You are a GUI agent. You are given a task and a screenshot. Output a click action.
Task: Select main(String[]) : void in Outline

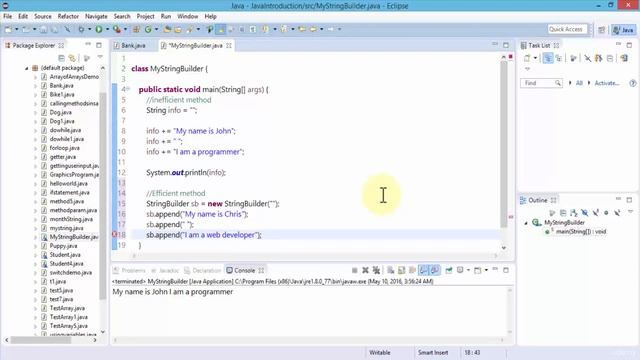[581, 232]
